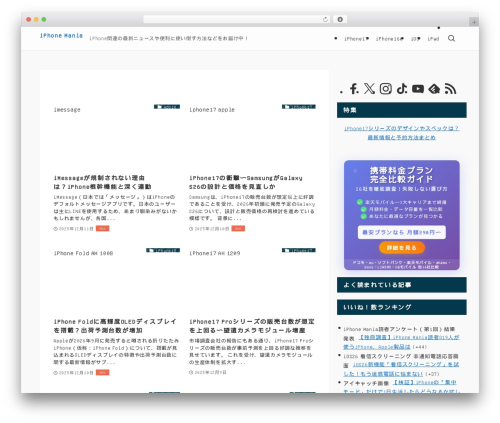Open article about iPhone17 and Samsung Galaxy S26
This screenshot has height=423, width=500.
click(x=246, y=182)
